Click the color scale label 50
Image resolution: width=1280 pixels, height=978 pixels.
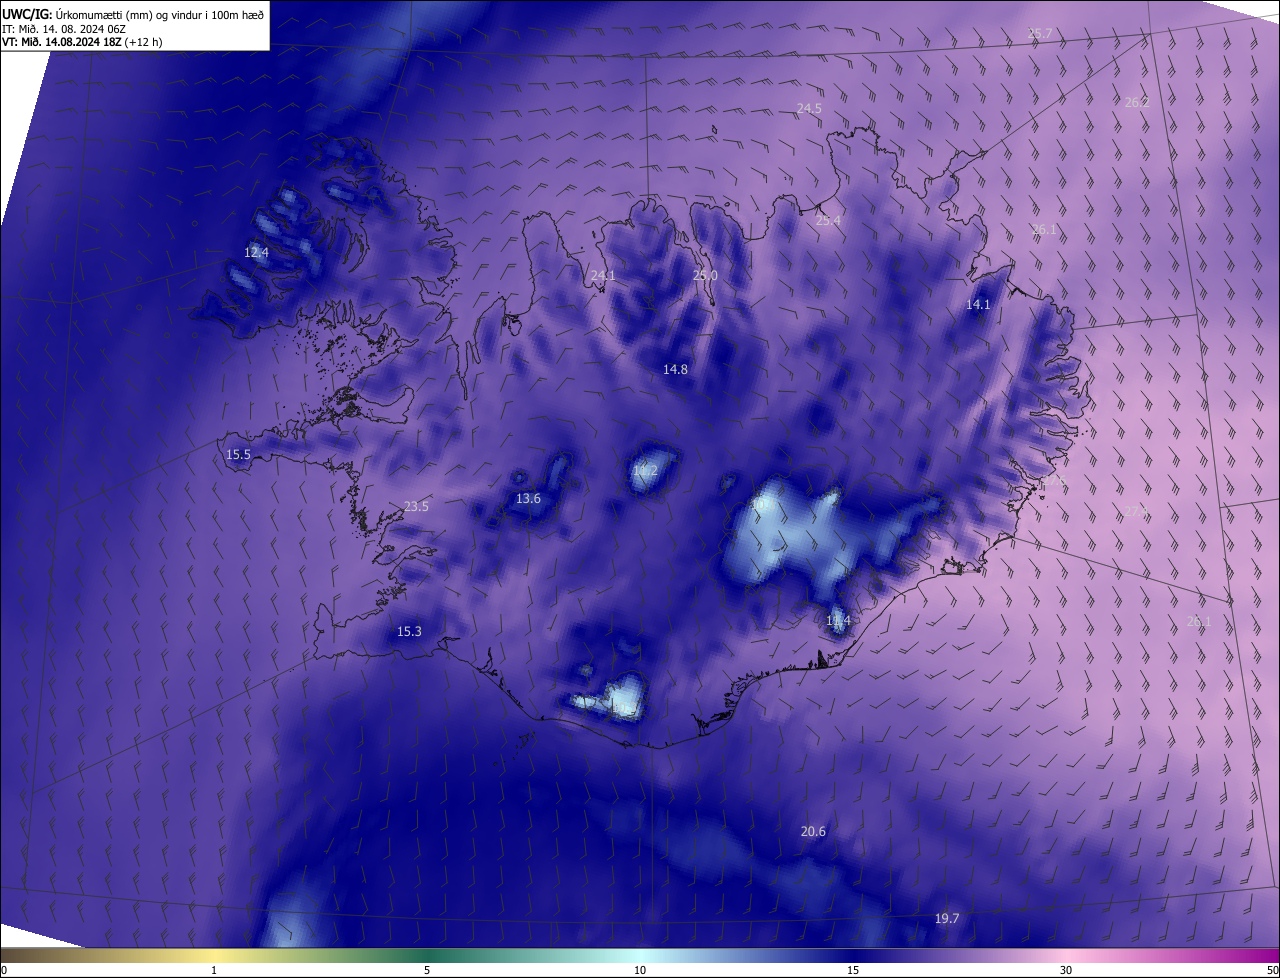pos(1272,970)
